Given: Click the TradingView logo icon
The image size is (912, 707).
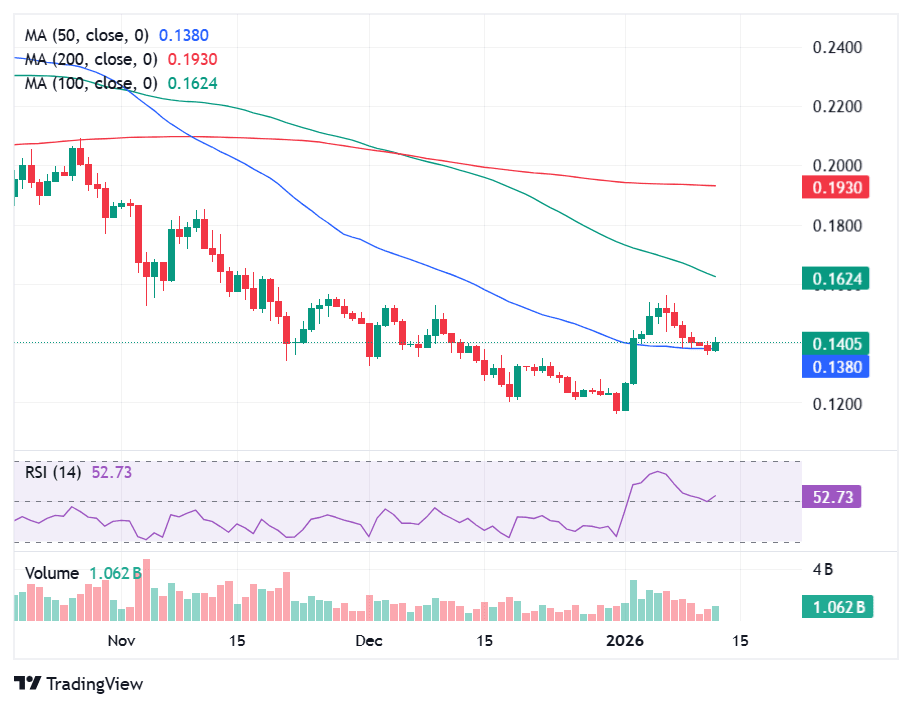Looking at the screenshot, I should (28, 684).
